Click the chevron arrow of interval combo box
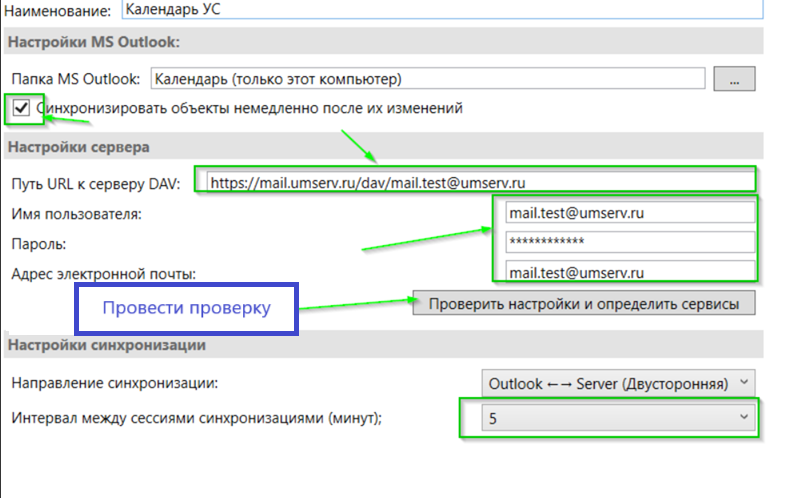The image size is (799, 498). tap(741, 418)
